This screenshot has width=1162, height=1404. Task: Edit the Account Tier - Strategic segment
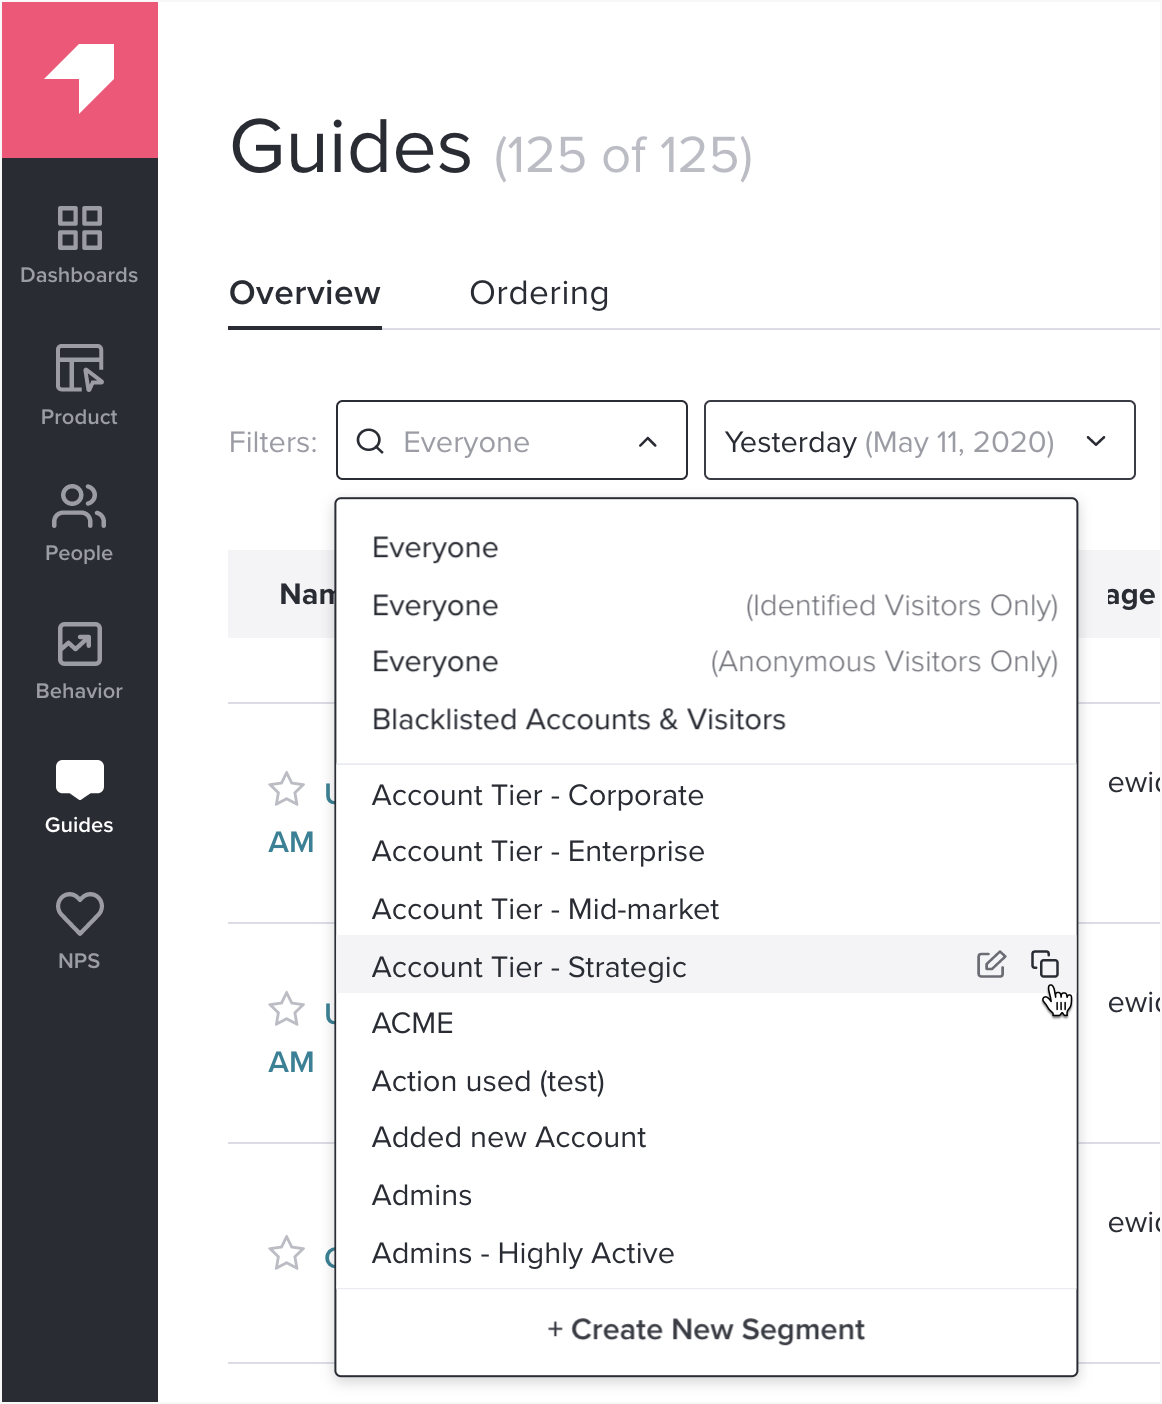(x=990, y=965)
